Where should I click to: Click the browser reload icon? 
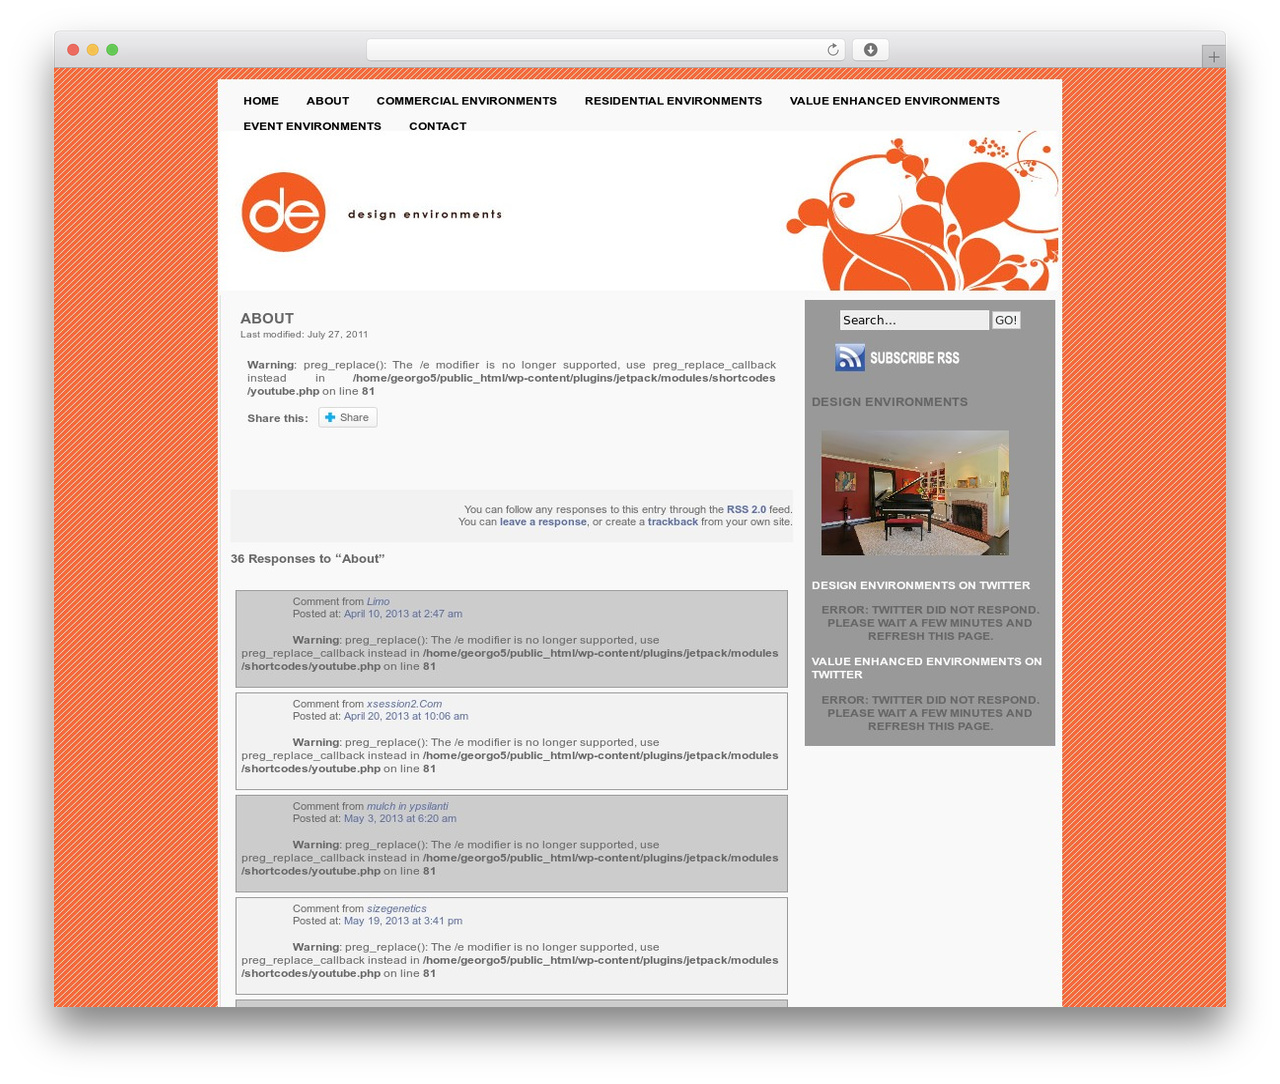832,50
